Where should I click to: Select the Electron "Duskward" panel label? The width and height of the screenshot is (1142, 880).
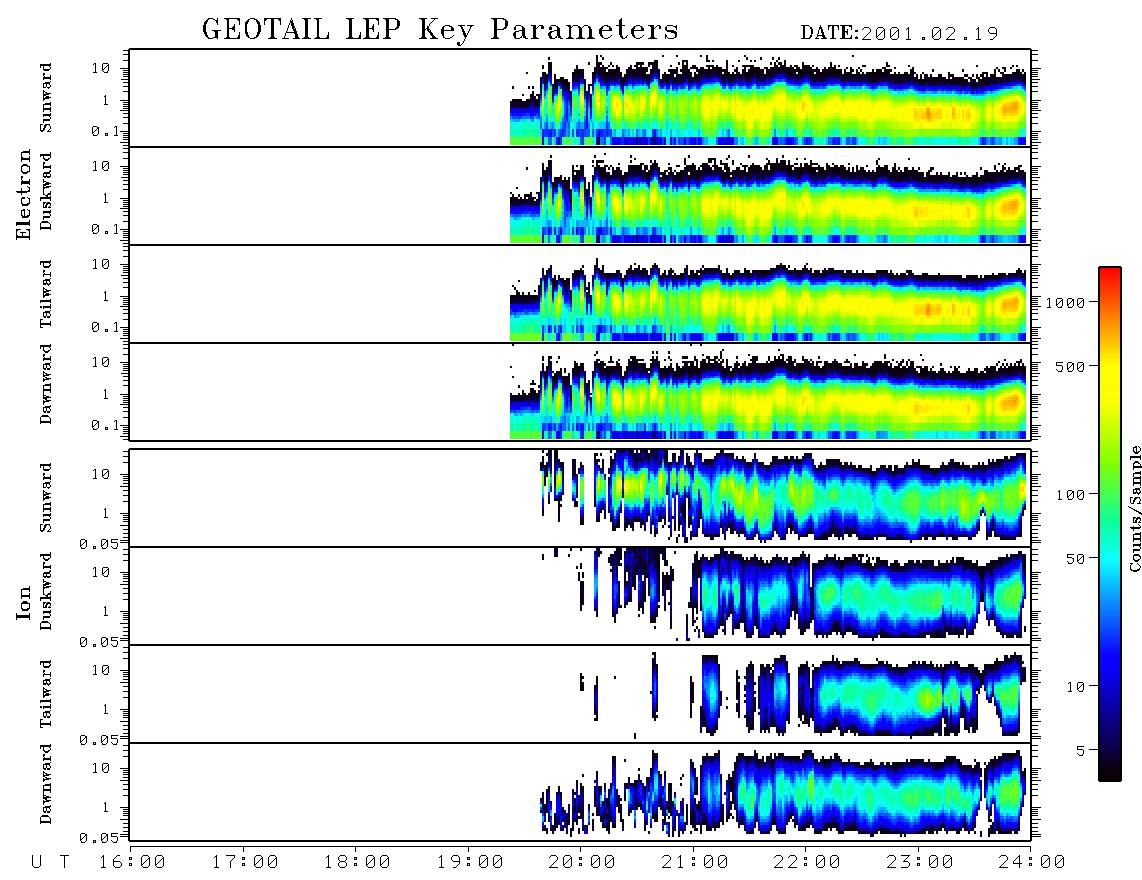[x=46, y=192]
